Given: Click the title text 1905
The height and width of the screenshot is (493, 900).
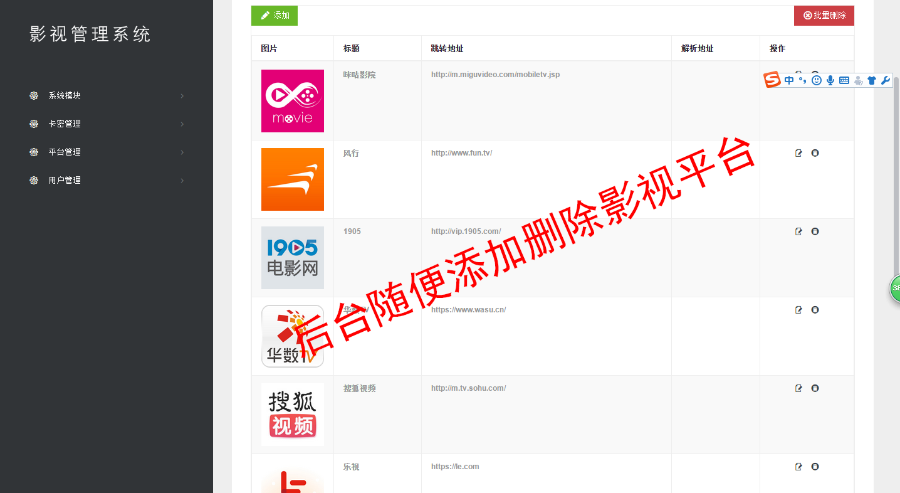Looking at the screenshot, I should (x=352, y=231).
